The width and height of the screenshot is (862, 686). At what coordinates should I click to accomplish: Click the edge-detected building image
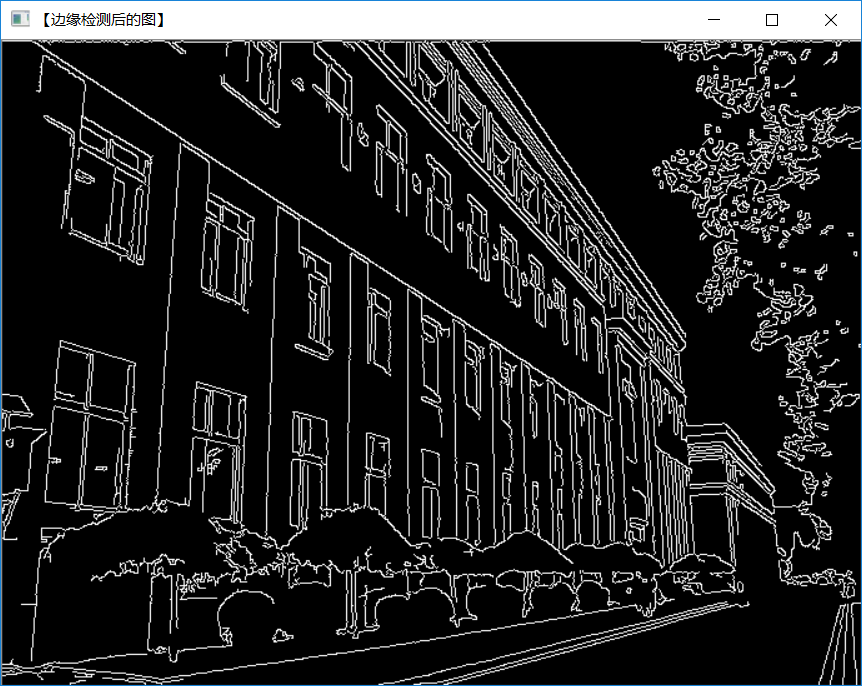(x=431, y=363)
